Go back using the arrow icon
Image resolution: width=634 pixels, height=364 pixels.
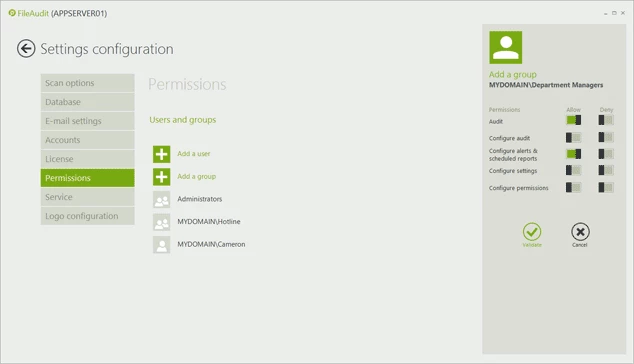pyautogui.click(x=26, y=49)
